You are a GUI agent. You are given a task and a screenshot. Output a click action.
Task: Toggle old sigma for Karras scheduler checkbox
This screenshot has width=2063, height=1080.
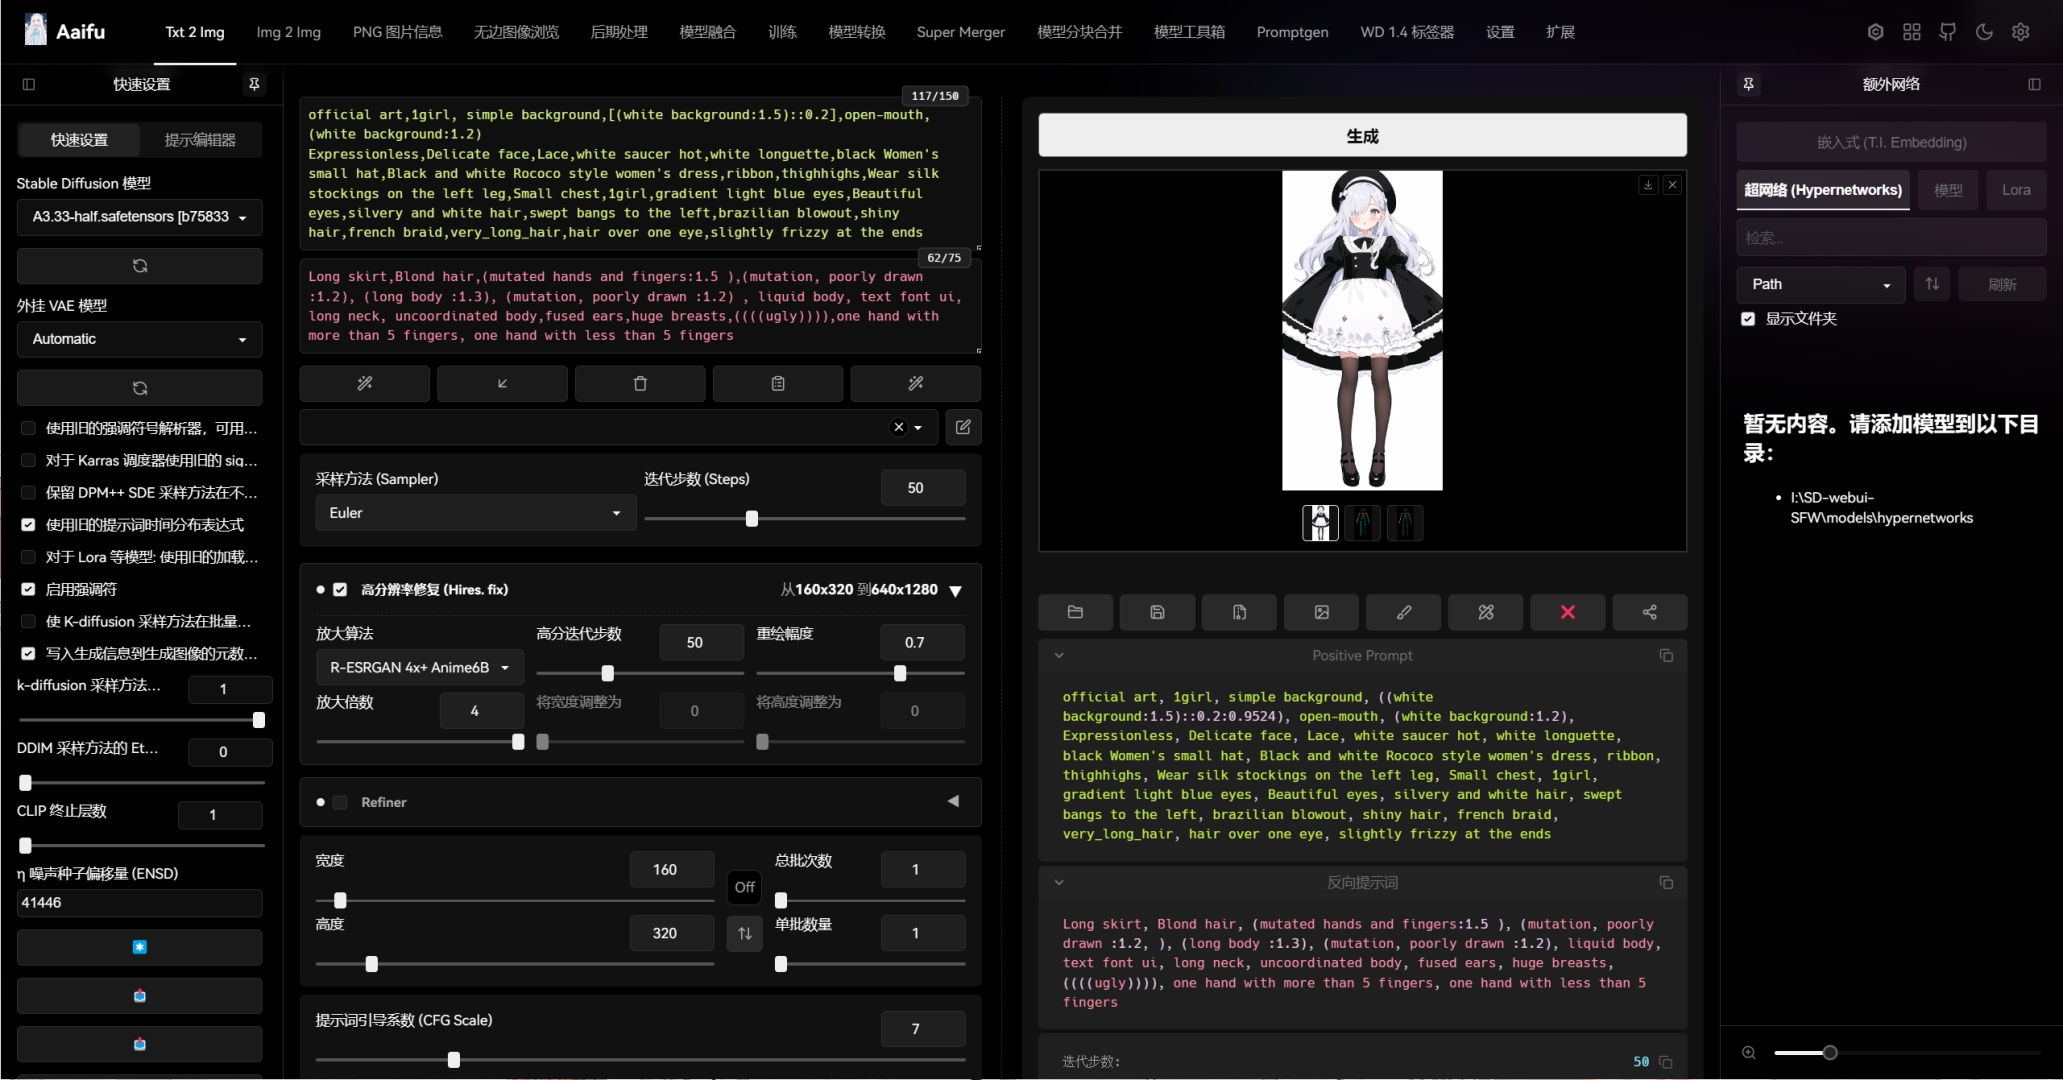[28, 460]
